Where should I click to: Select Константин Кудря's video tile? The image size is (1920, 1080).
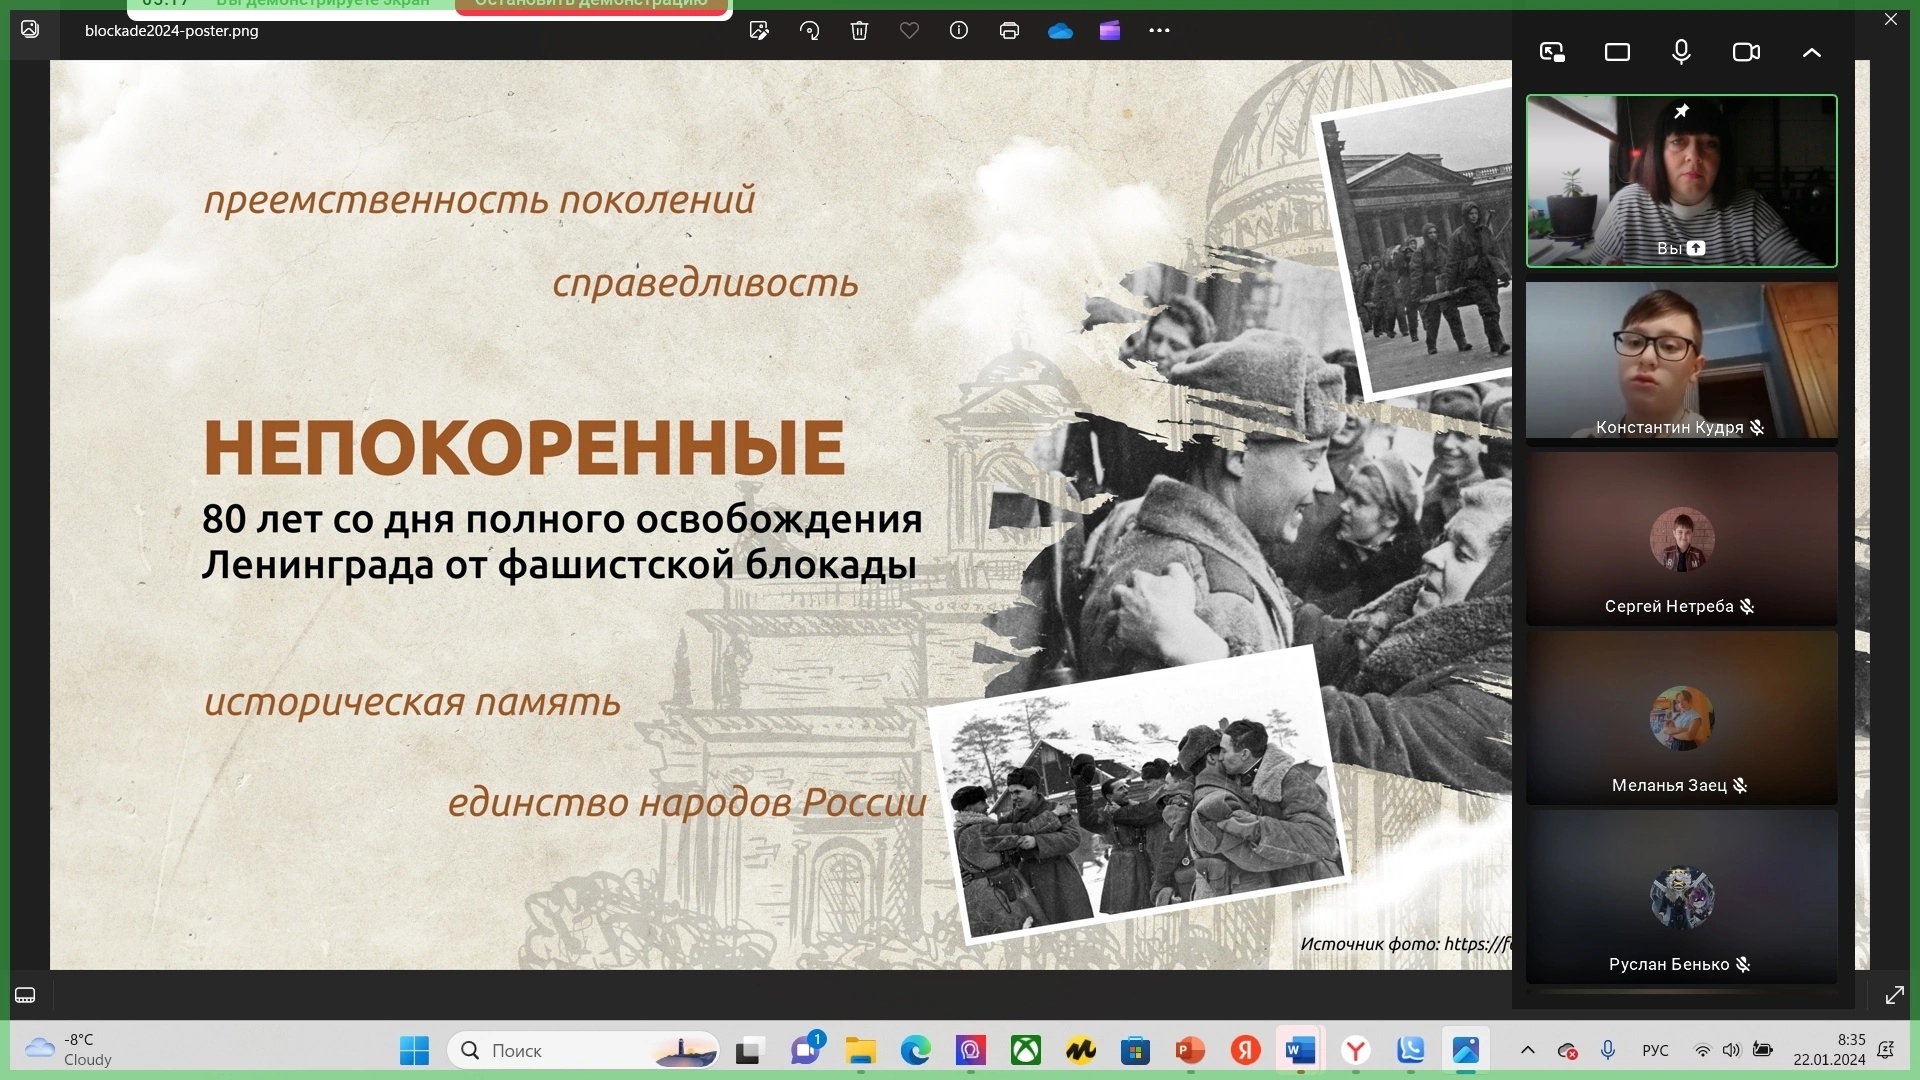(1682, 360)
